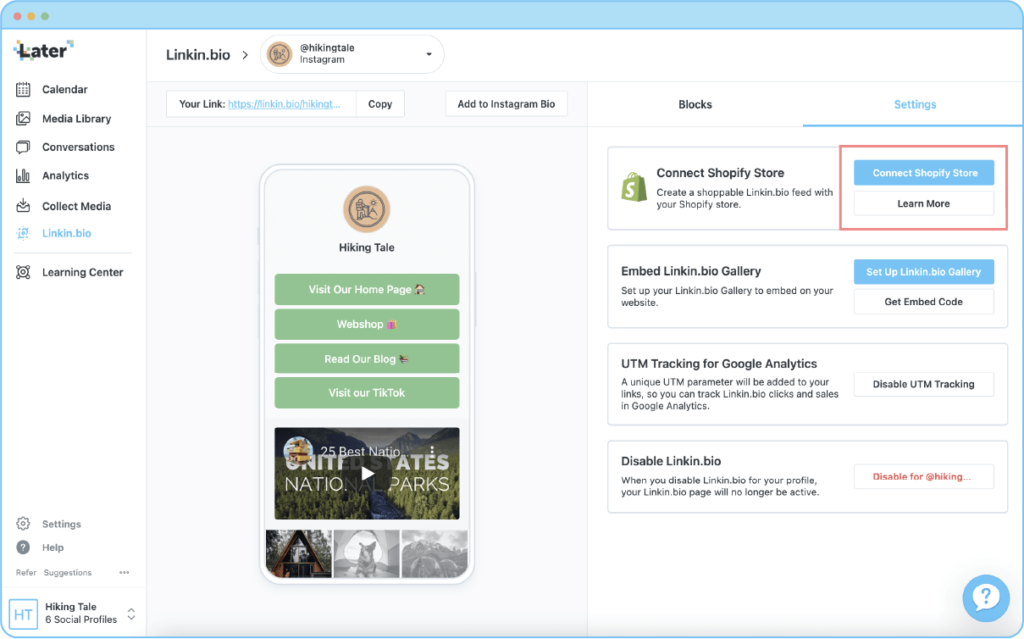Go to Conversations in the sidebar
1024x639 pixels.
[x=78, y=147]
